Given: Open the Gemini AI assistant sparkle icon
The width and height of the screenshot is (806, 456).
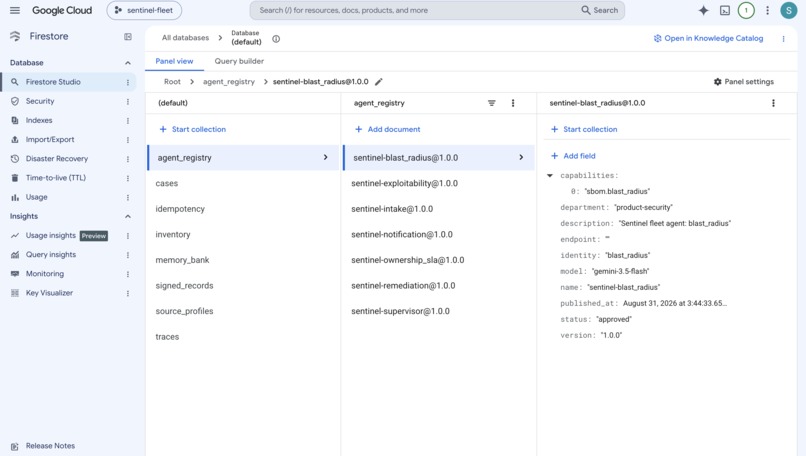Looking at the screenshot, I should pos(703,10).
